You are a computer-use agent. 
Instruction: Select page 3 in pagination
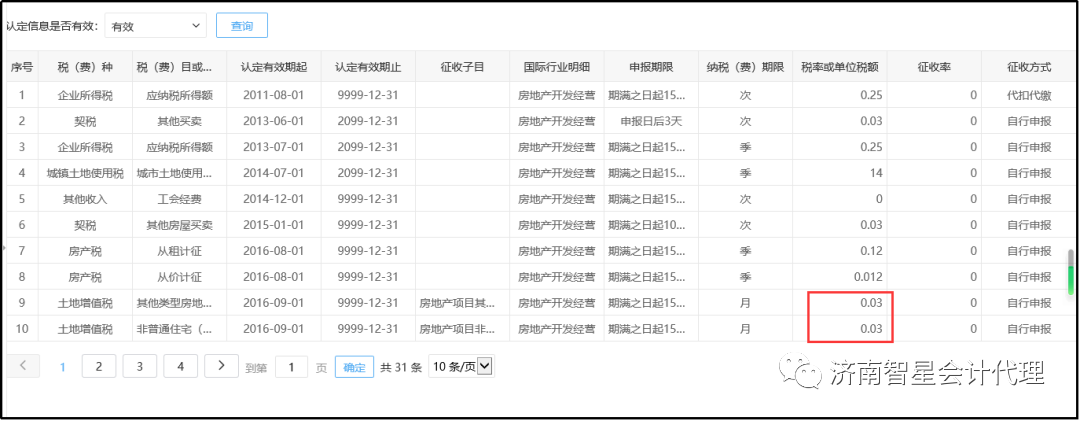(x=140, y=366)
